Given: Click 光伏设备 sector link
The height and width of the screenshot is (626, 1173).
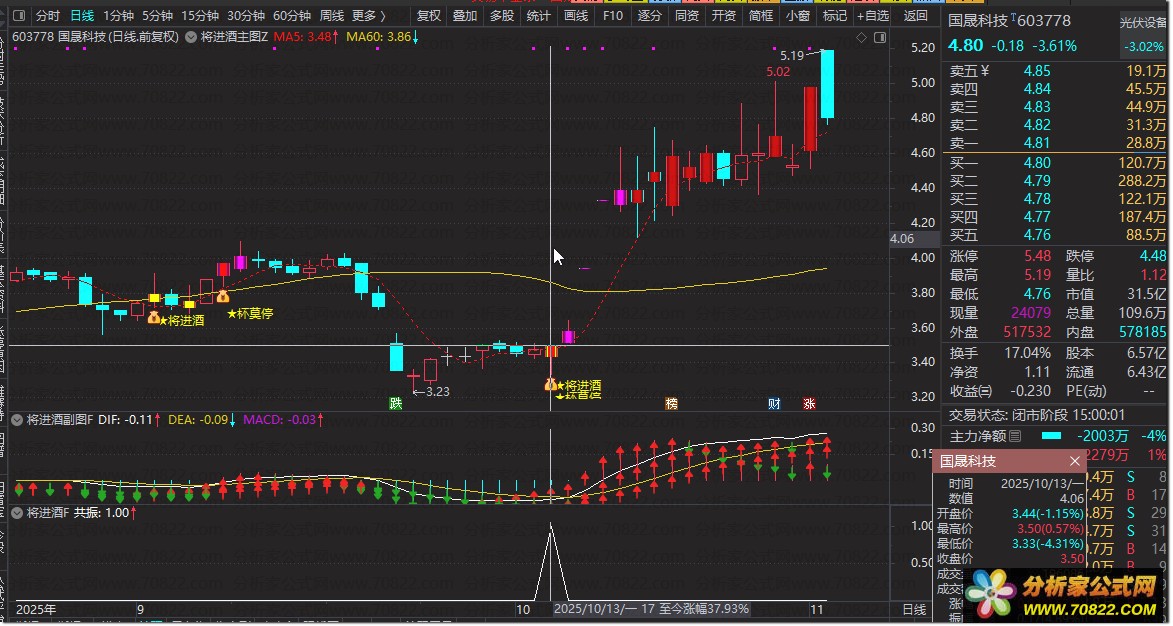Looking at the screenshot, I should 1142,23.
